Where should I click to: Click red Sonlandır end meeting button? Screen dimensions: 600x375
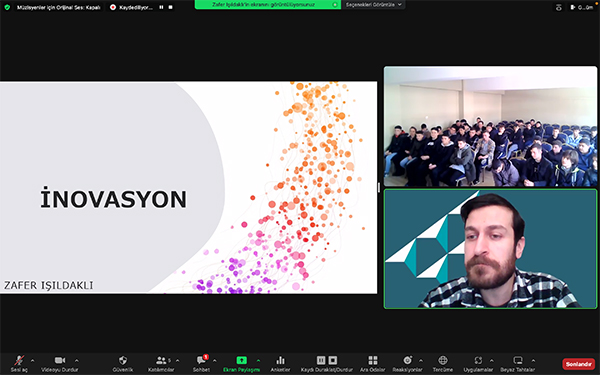pyautogui.click(x=579, y=364)
